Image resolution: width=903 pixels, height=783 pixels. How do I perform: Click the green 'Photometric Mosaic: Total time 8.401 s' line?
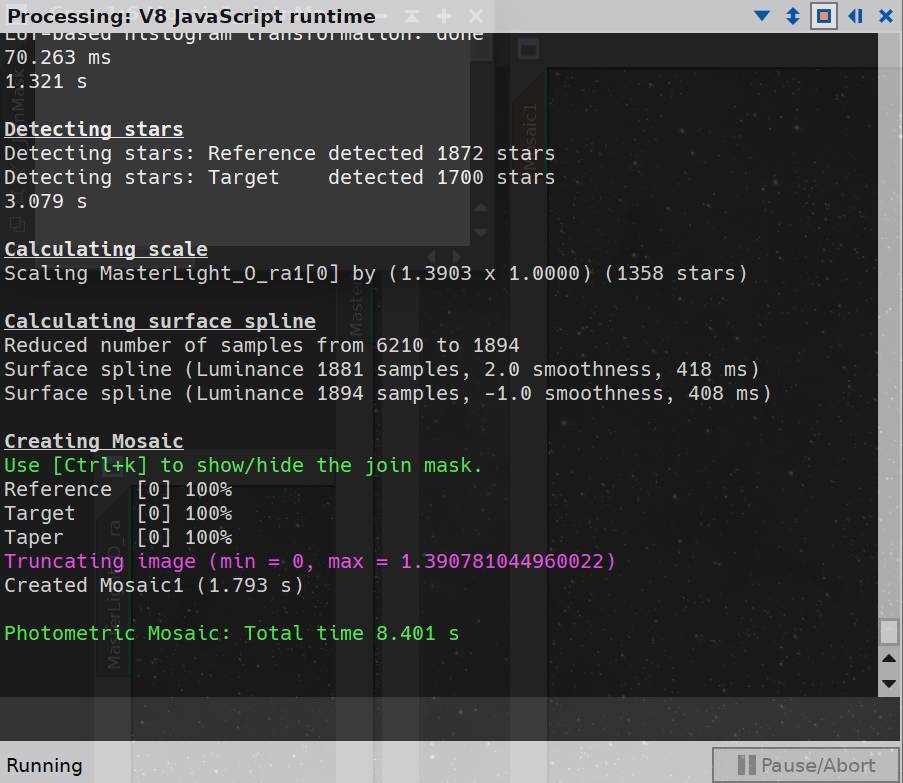[232, 634]
